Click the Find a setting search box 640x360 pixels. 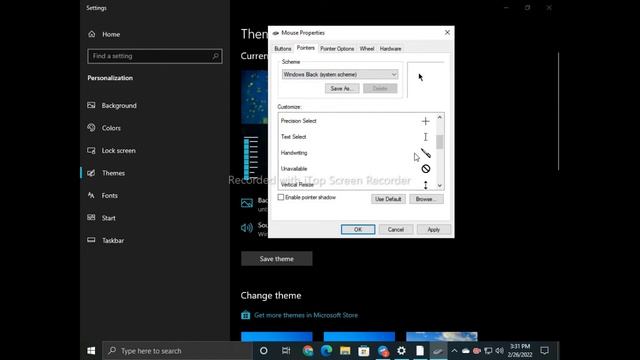(x=155, y=56)
